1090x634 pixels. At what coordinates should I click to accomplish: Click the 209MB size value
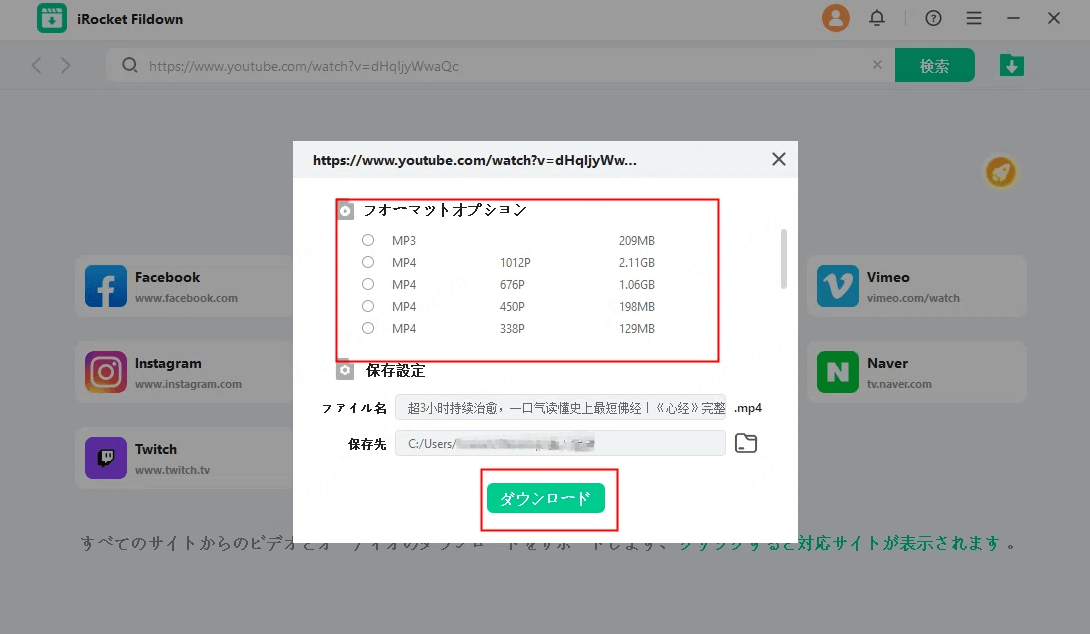[x=637, y=241]
